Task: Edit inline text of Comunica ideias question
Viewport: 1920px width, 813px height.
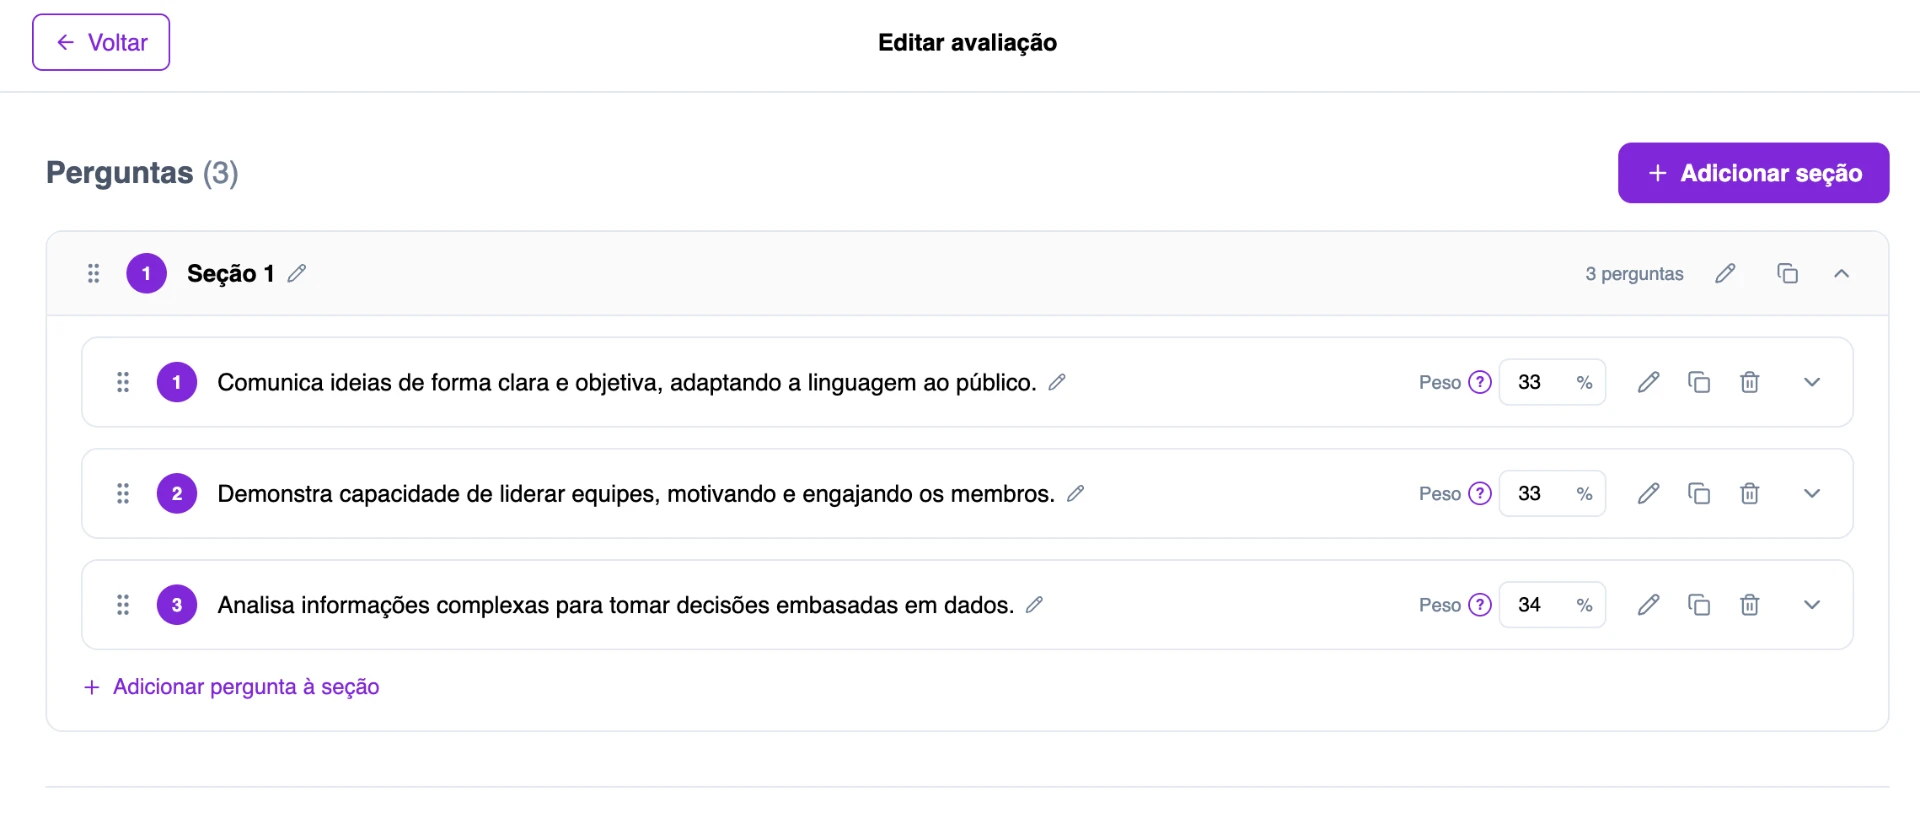Action: coord(1057,382)
